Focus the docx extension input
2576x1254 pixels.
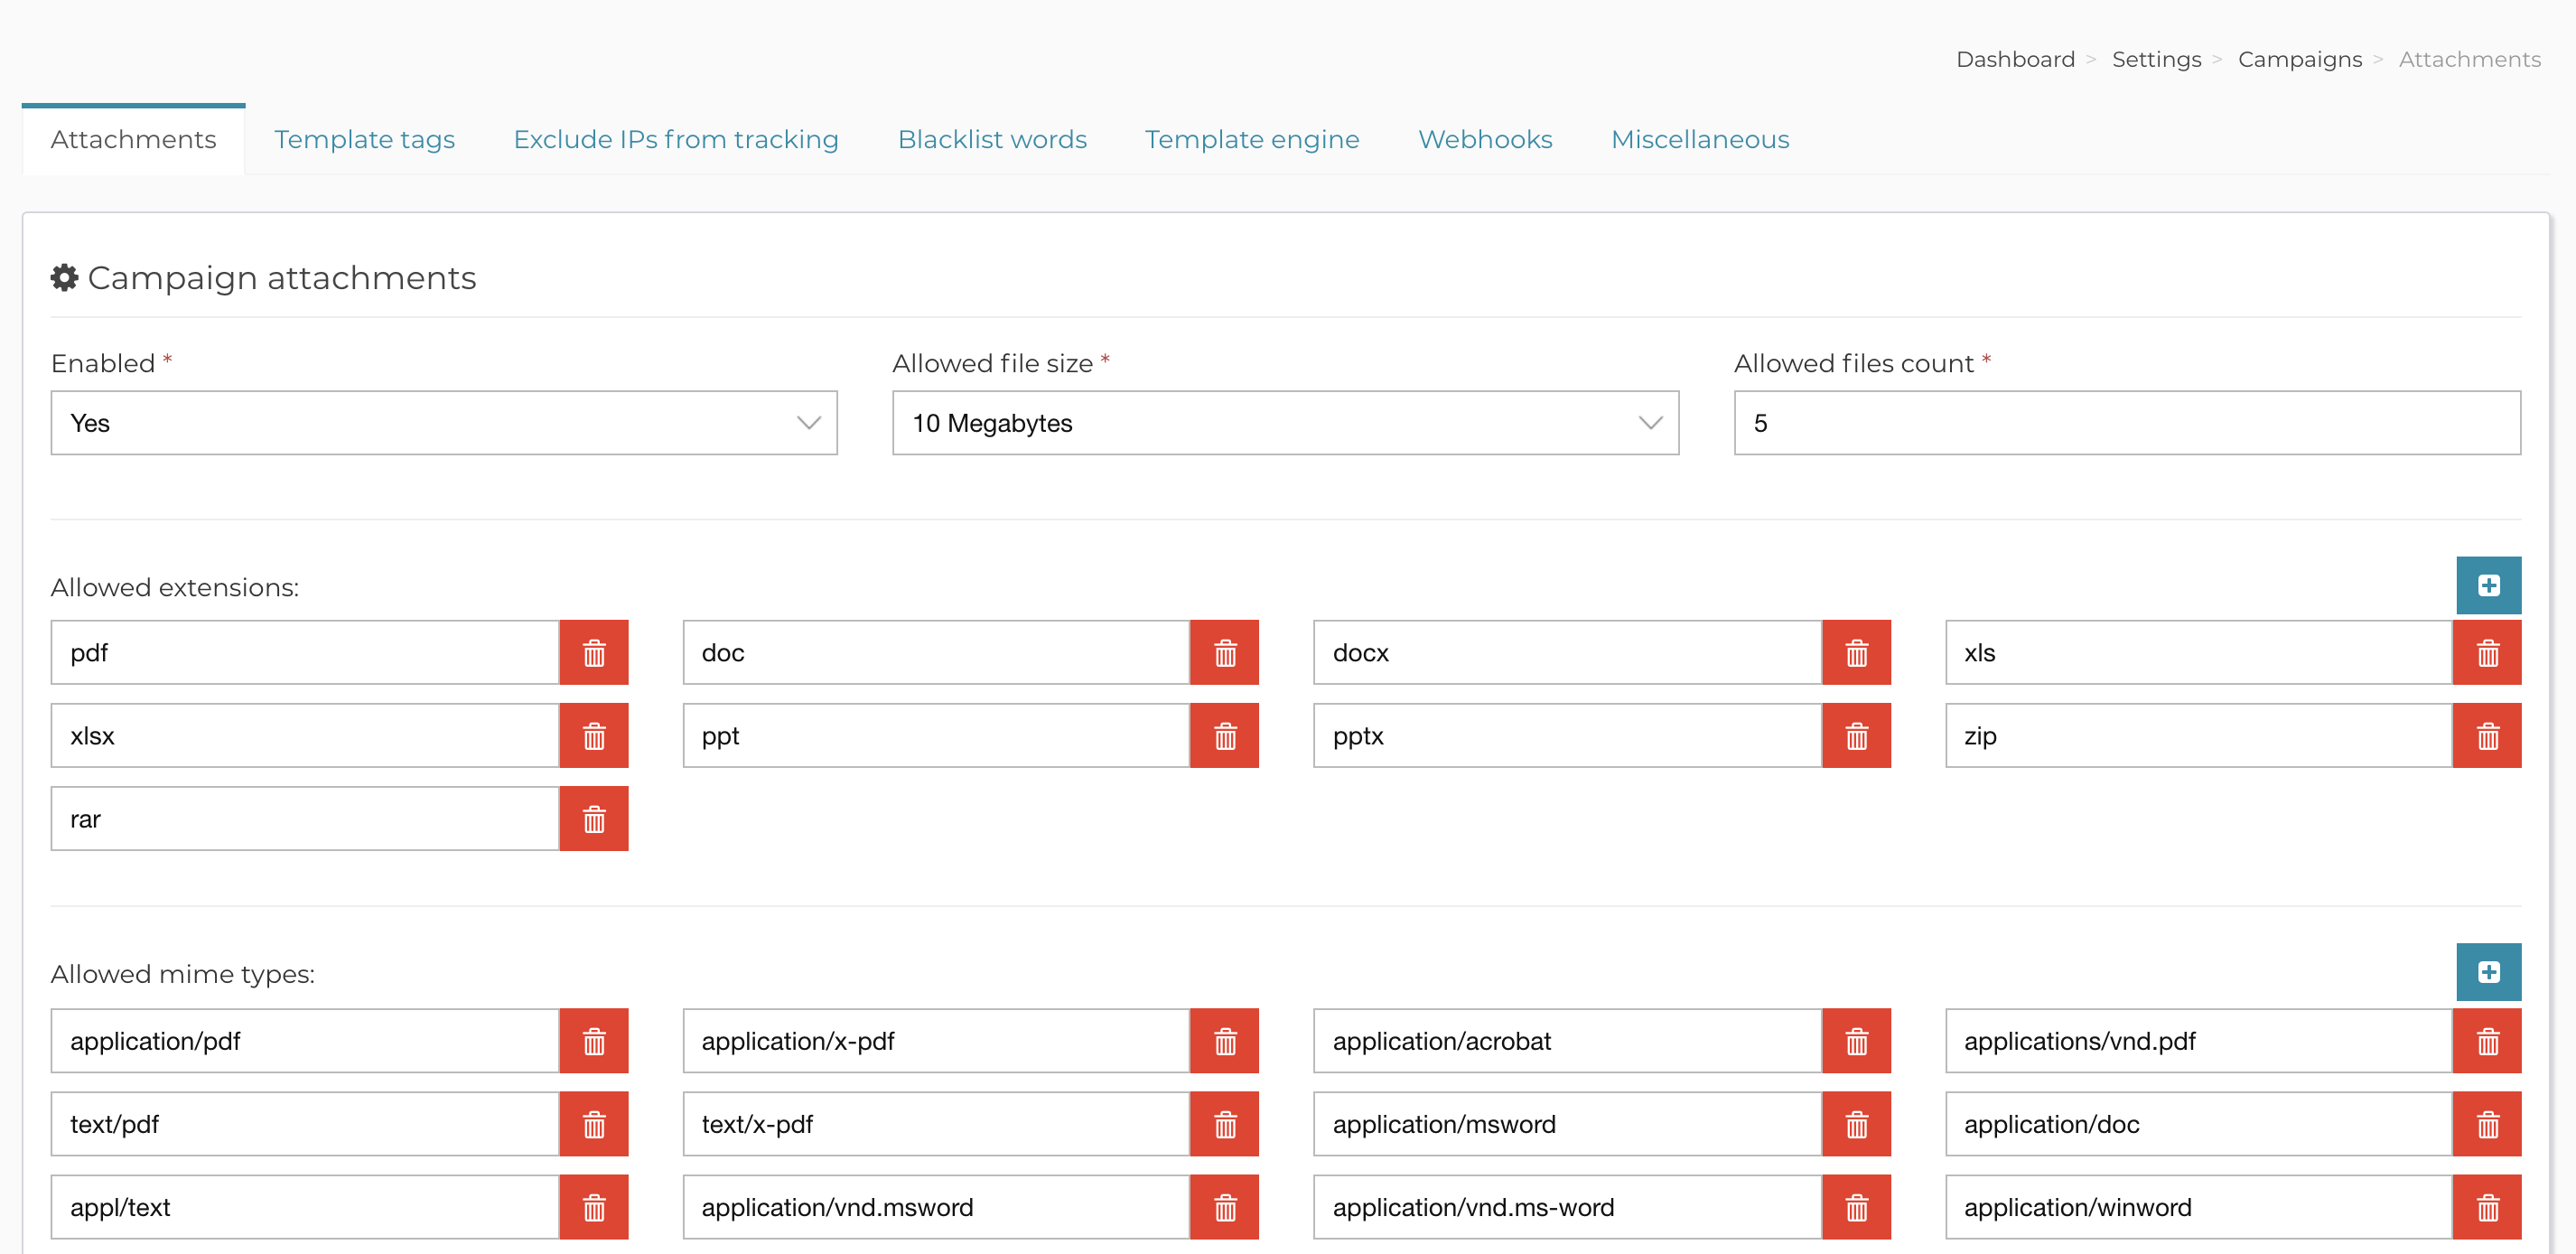[x=1567, y=652]
